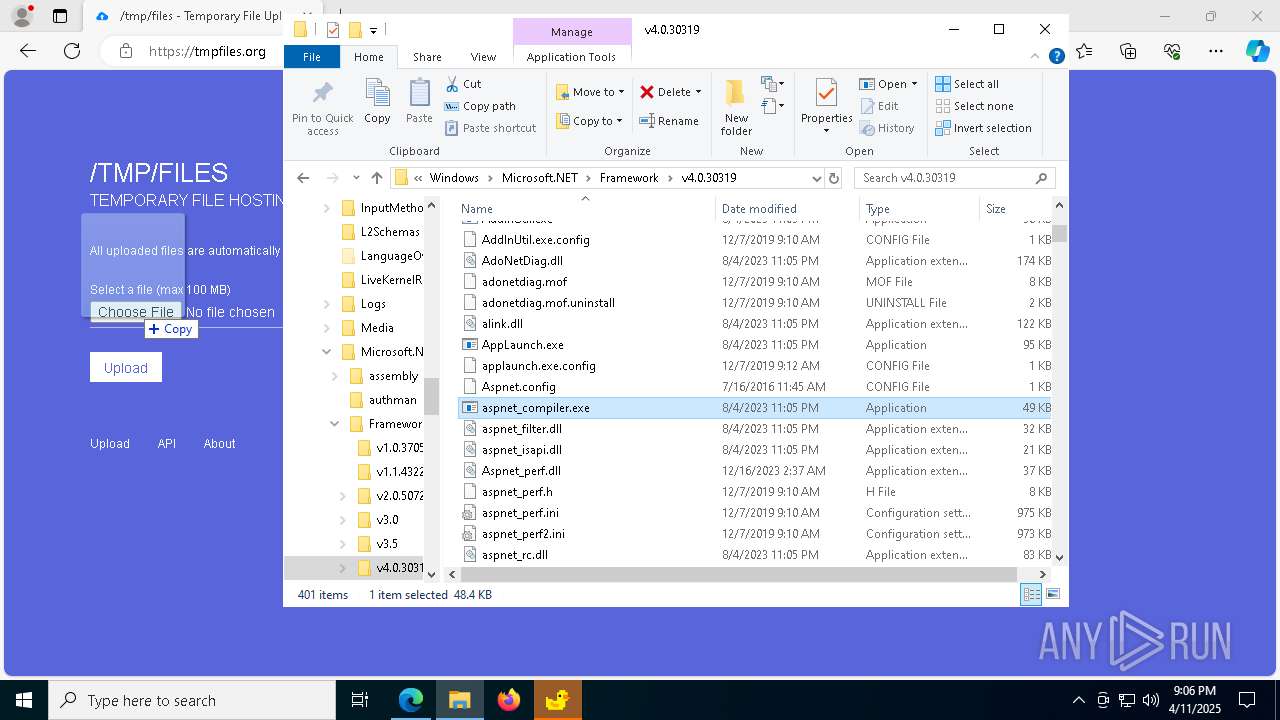The height and width of the screenshot is (720, 1280).
Task: Open the Open button dropdown arrow
Action: point(914,84)
